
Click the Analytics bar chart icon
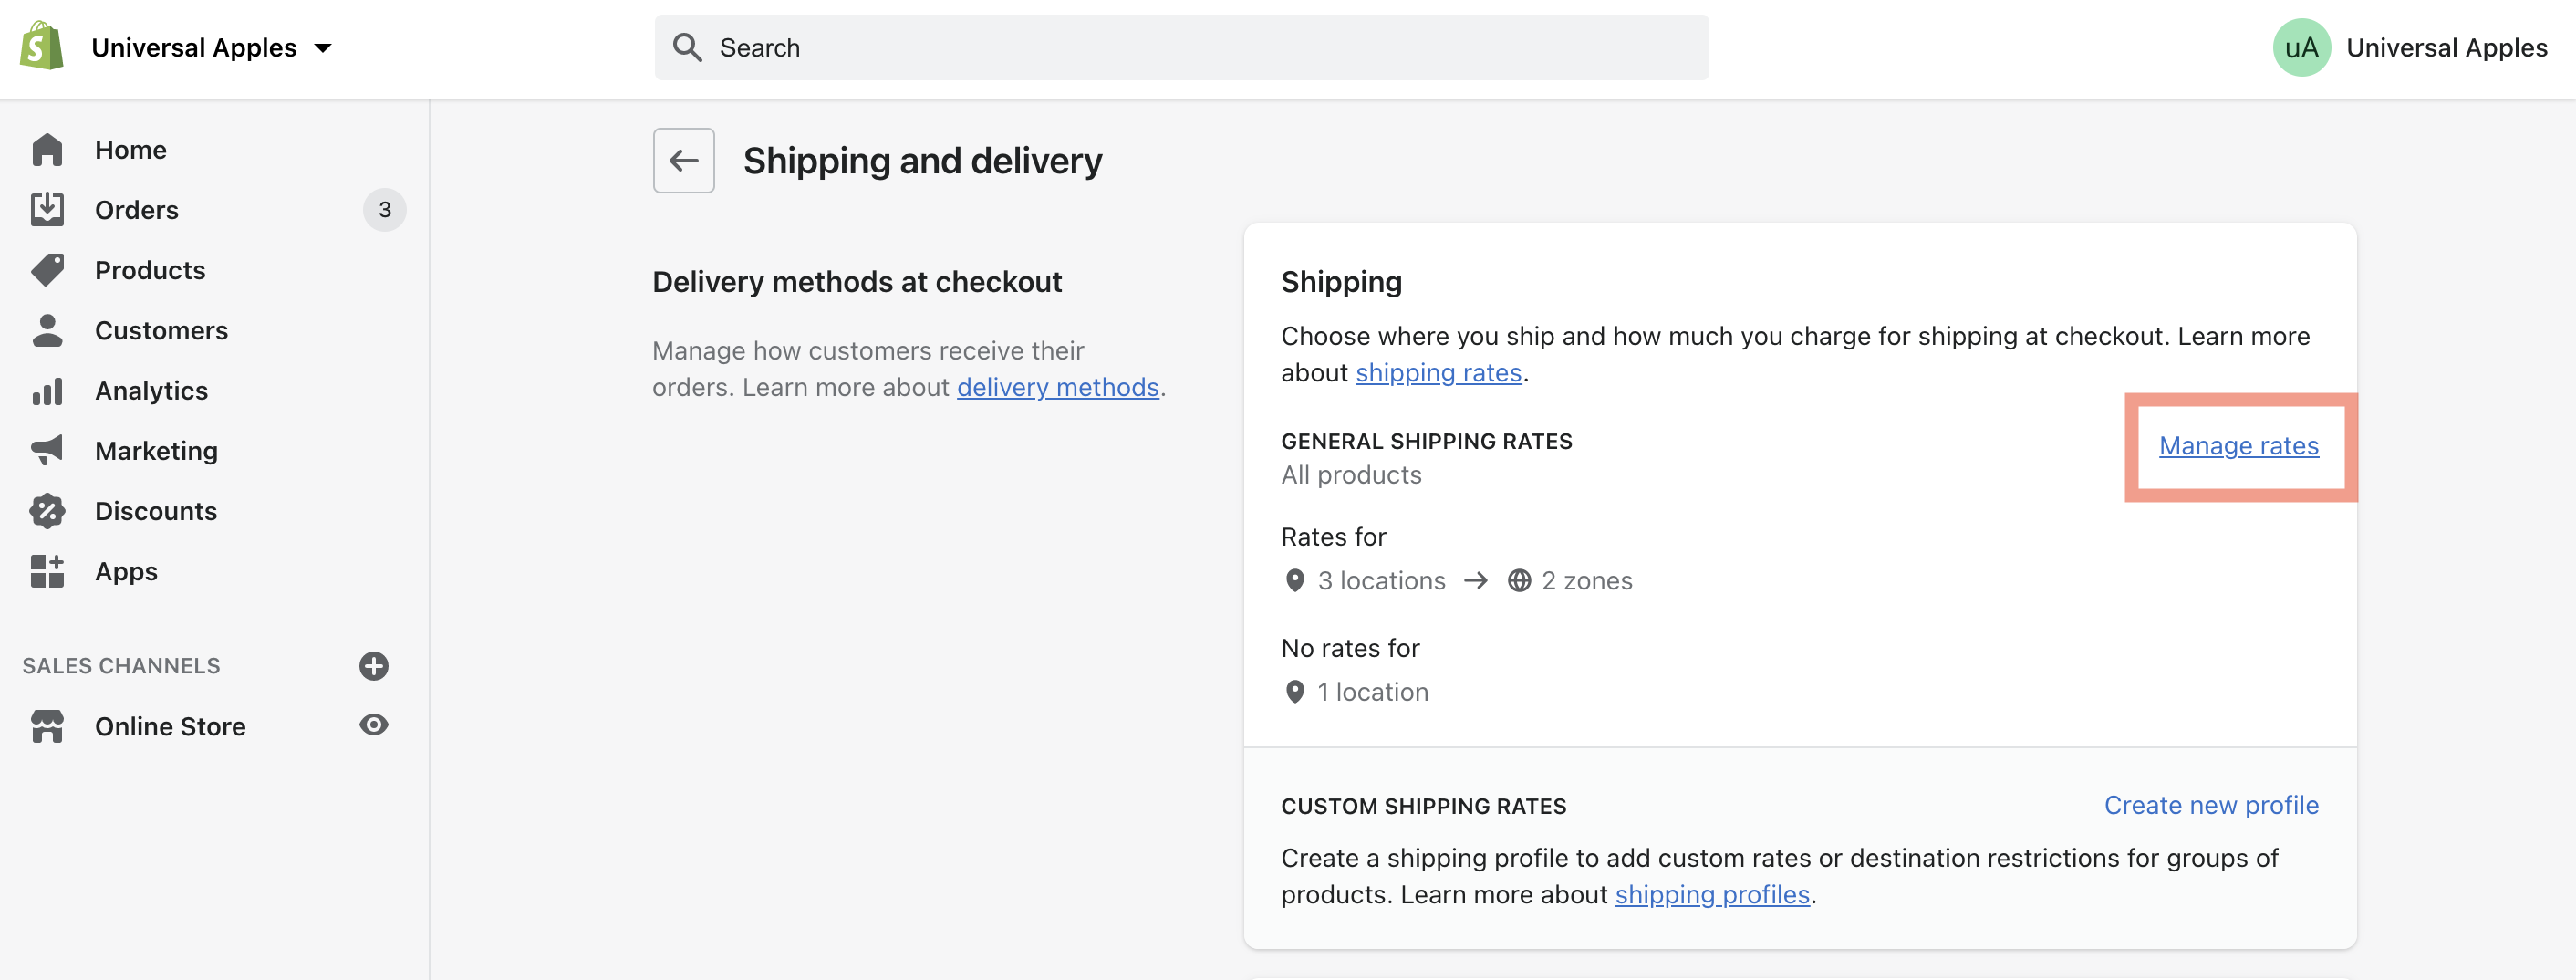tap(47, 391)
